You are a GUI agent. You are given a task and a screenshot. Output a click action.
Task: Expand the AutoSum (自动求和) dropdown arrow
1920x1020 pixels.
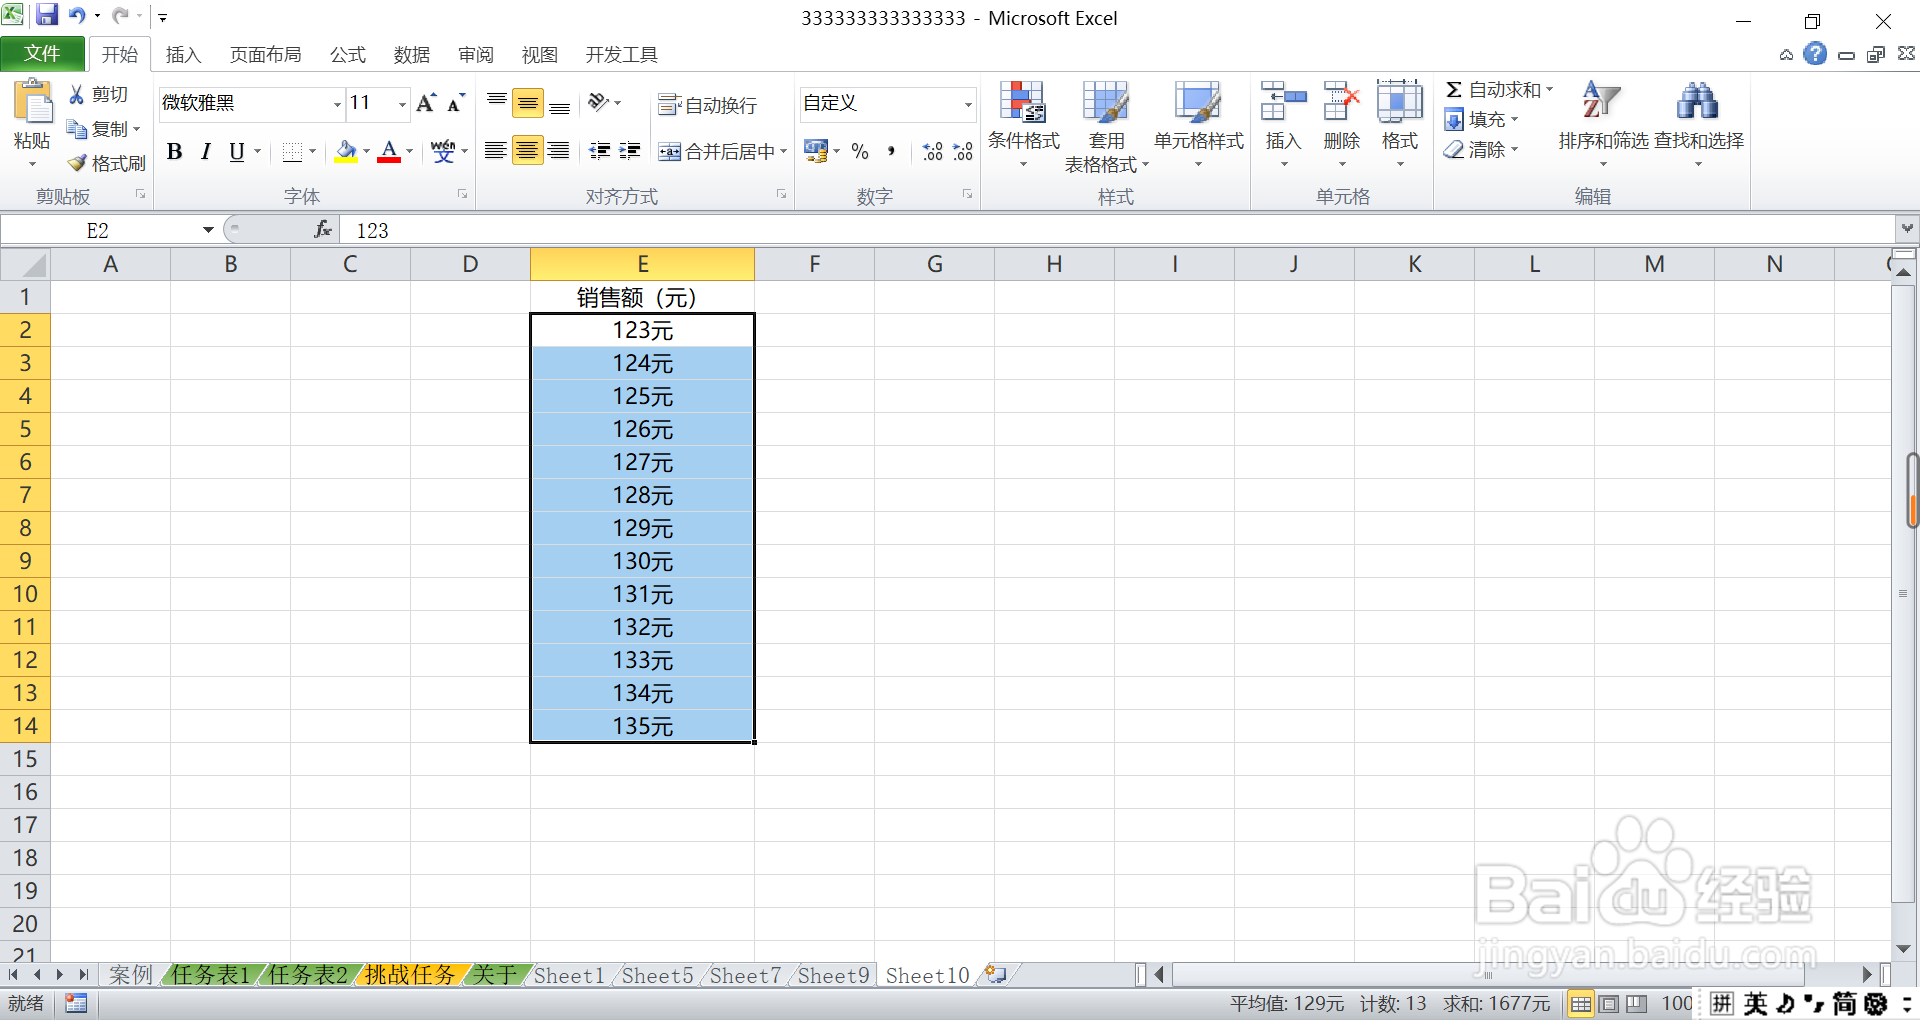(1549, 90)
